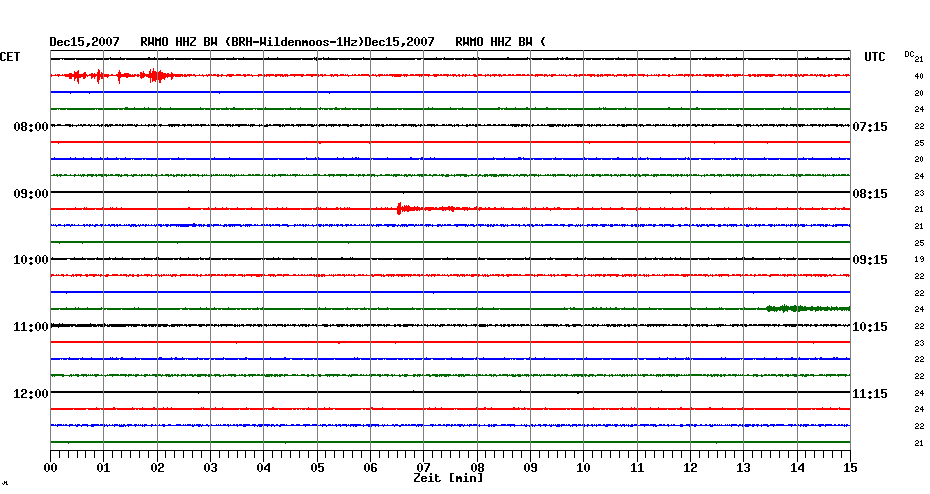Click minute label 01 on time axis
The height and width of the screenshot is (494, 930).
pyautogui.click(x=103, y=467)
